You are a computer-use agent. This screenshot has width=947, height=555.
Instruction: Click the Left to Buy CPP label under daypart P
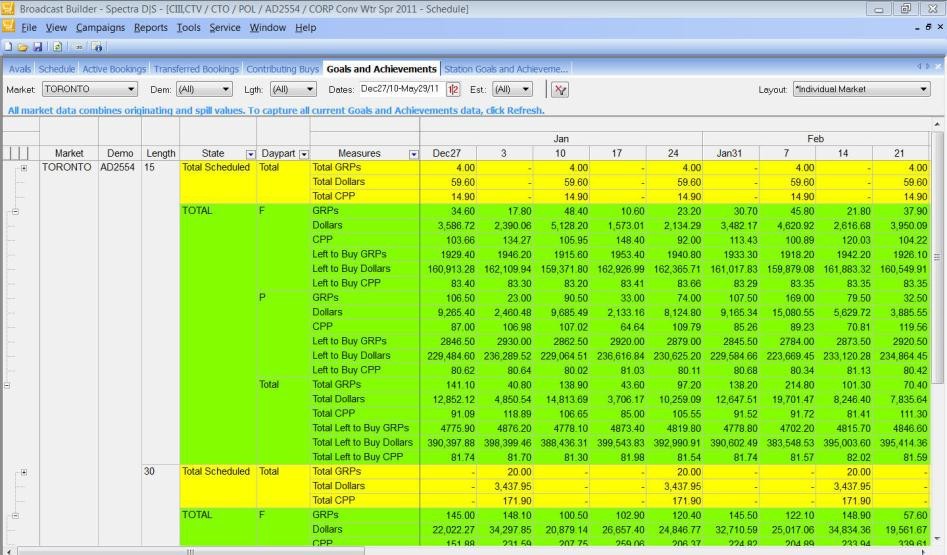point(346,370)
